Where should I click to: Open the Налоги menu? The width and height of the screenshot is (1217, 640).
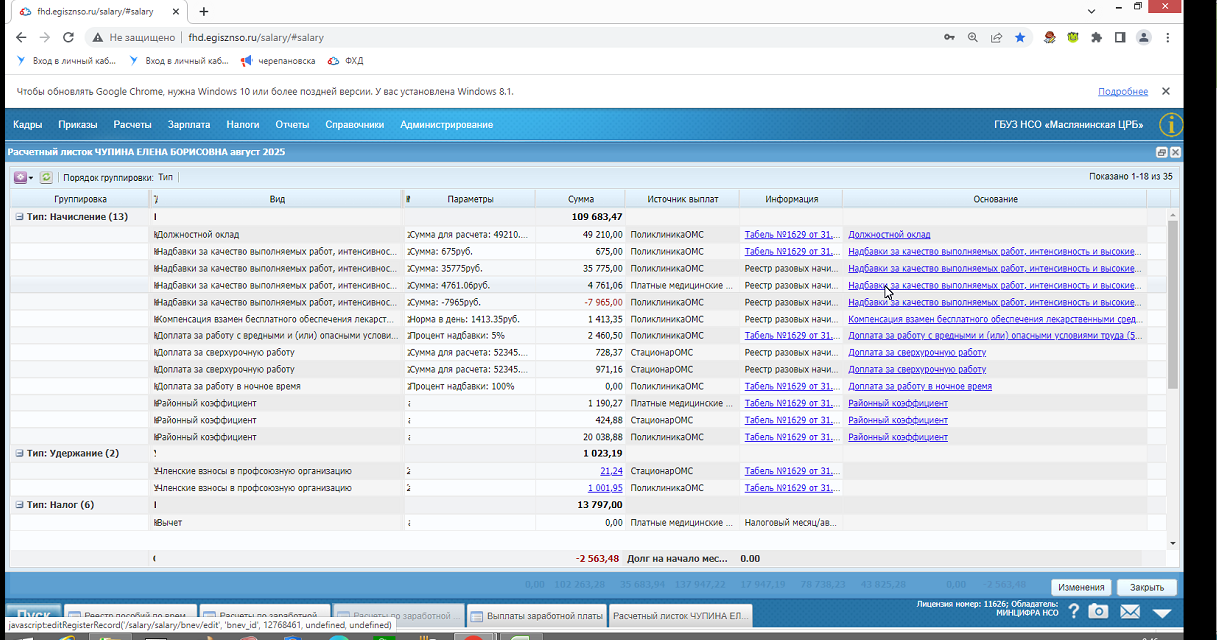(x=243, y=125)
